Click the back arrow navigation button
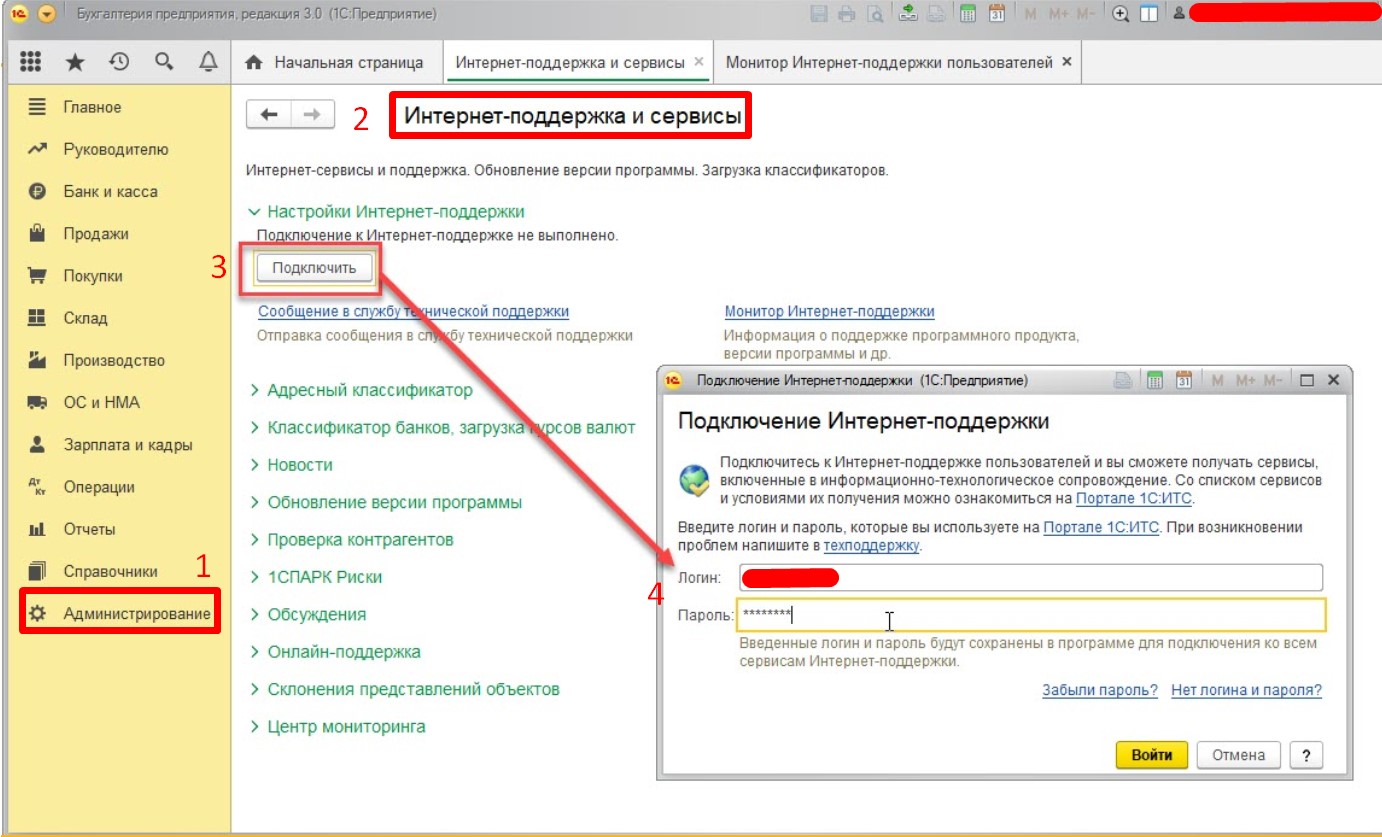The image size is (1382, 837). pyautogui.click(x=268, y=115)
